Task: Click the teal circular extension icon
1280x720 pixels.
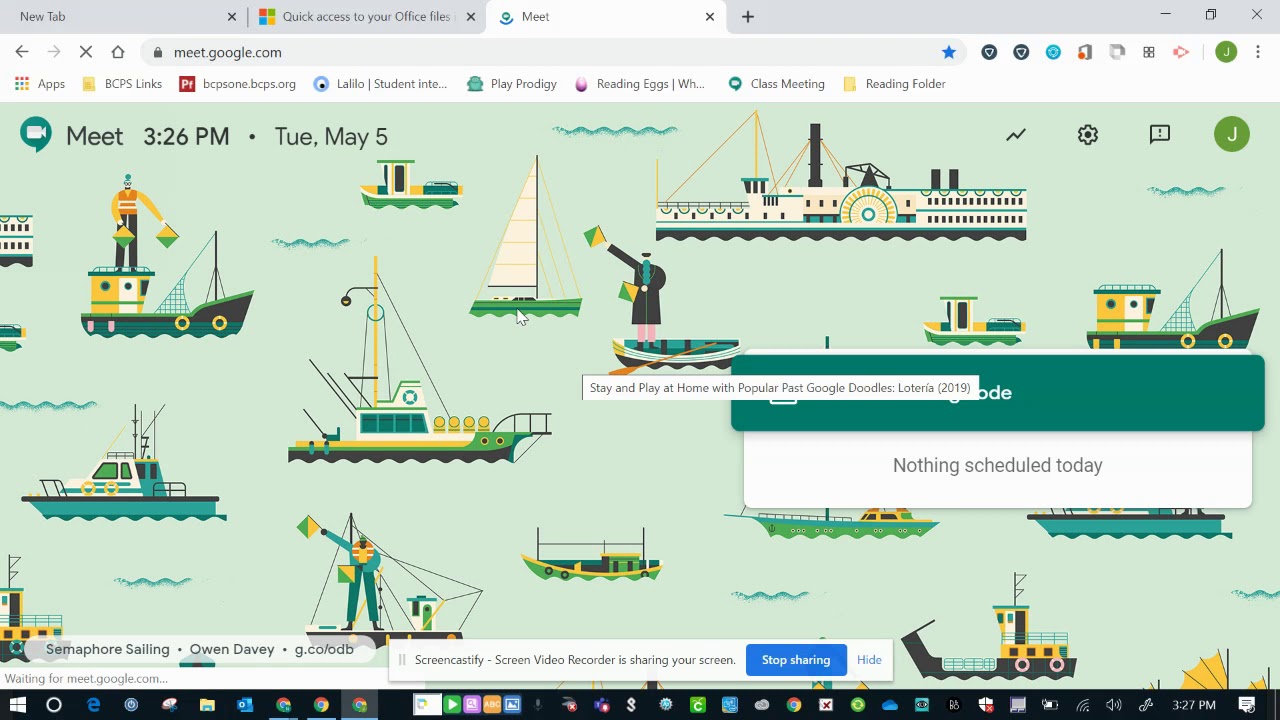Action: coord(1053,52)
